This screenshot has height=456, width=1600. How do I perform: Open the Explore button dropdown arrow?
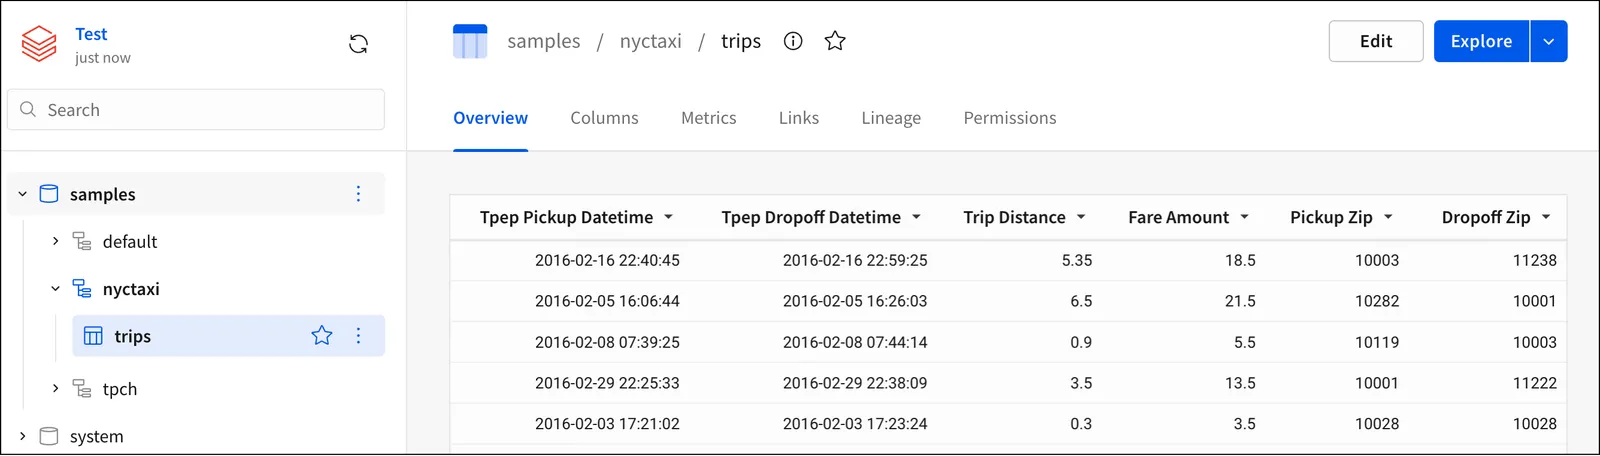click(1549, 41)
